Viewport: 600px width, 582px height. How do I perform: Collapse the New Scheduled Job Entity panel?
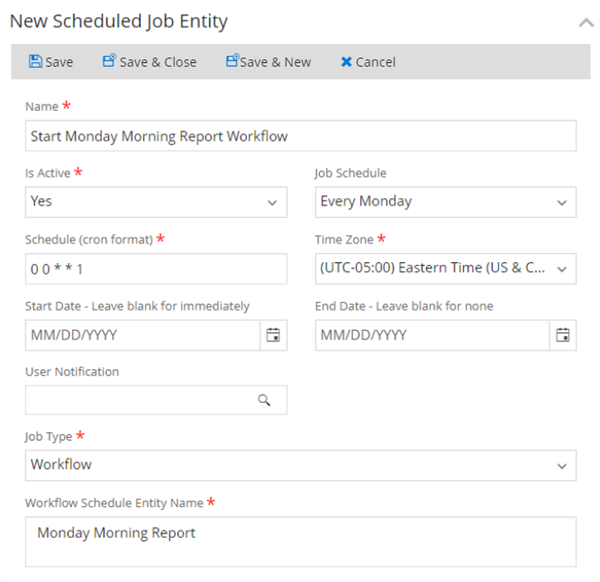click(585, 22)
